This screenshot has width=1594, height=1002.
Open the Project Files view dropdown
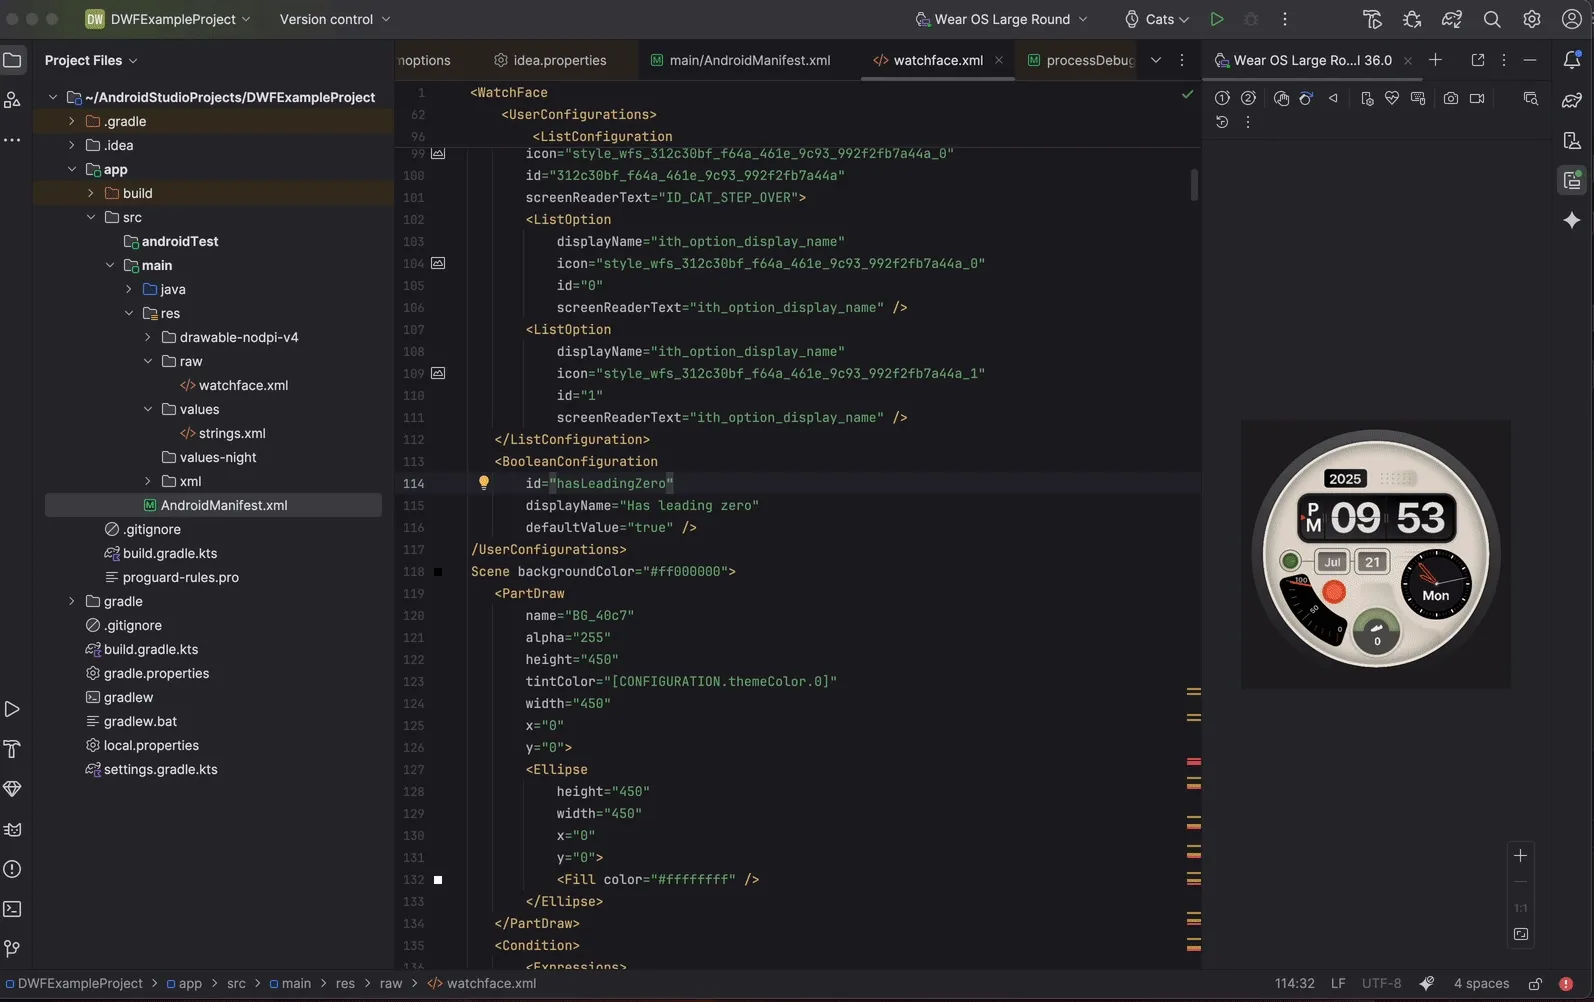pyautogui.click(x=91, y=60)
